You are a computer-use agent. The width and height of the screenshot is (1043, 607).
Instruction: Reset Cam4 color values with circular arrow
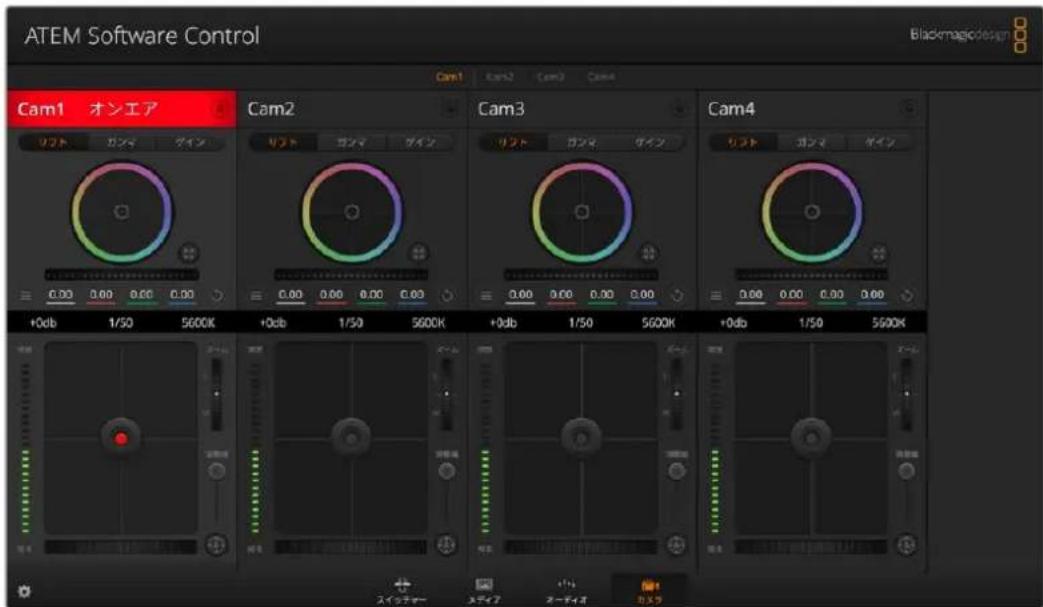pos(907,296)
